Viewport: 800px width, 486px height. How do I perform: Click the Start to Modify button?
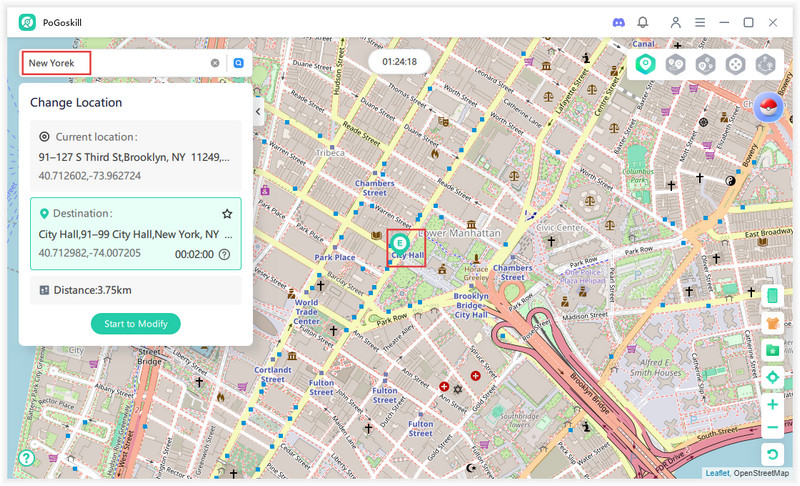pyautogui.click(x=135, y=323)
